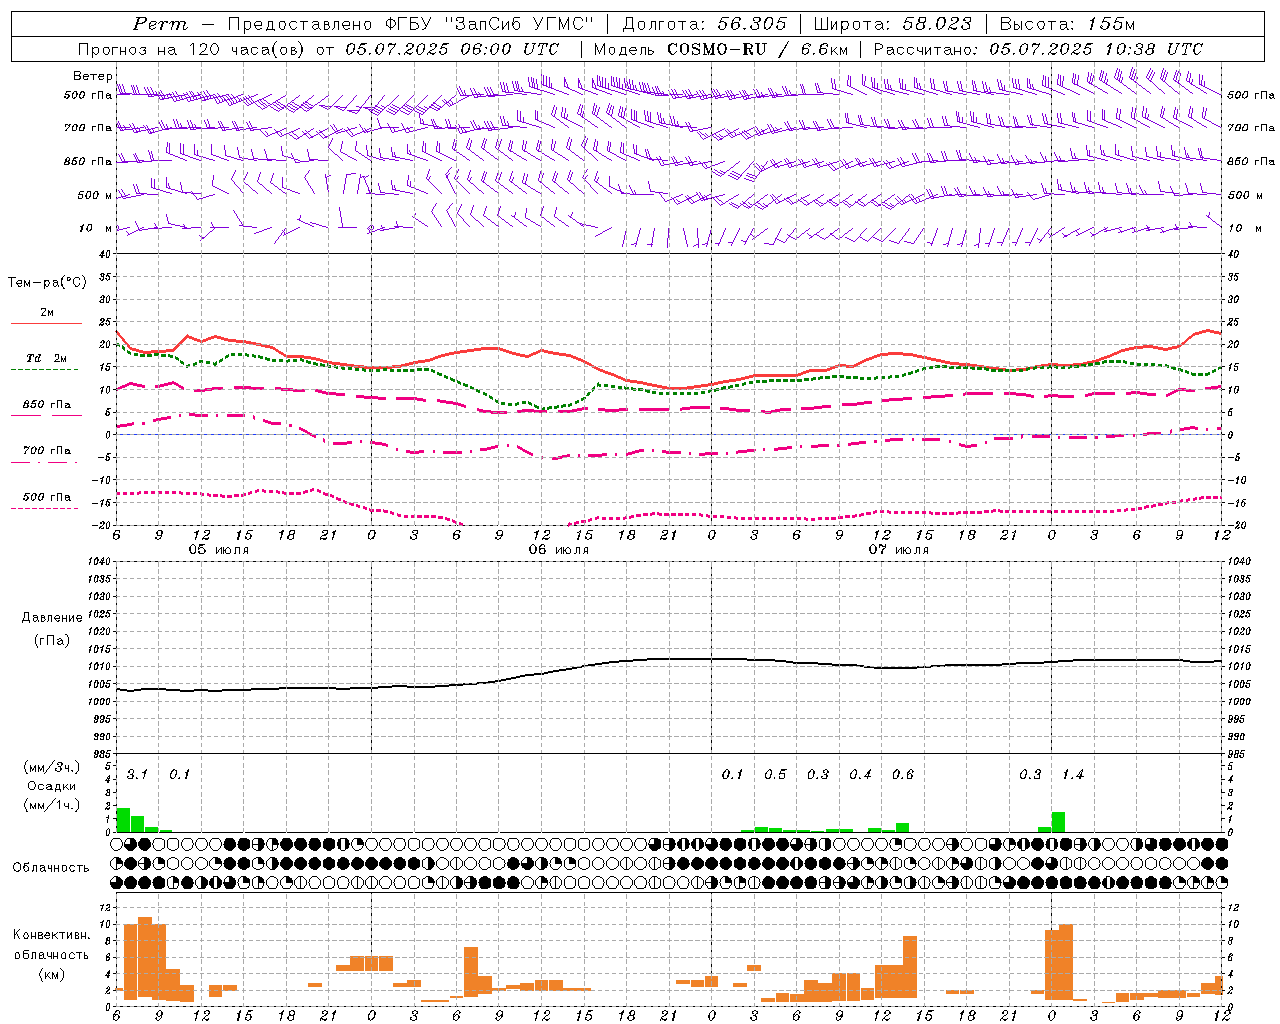
Task: Click the "Perm" station name in header
Action: 160,24
